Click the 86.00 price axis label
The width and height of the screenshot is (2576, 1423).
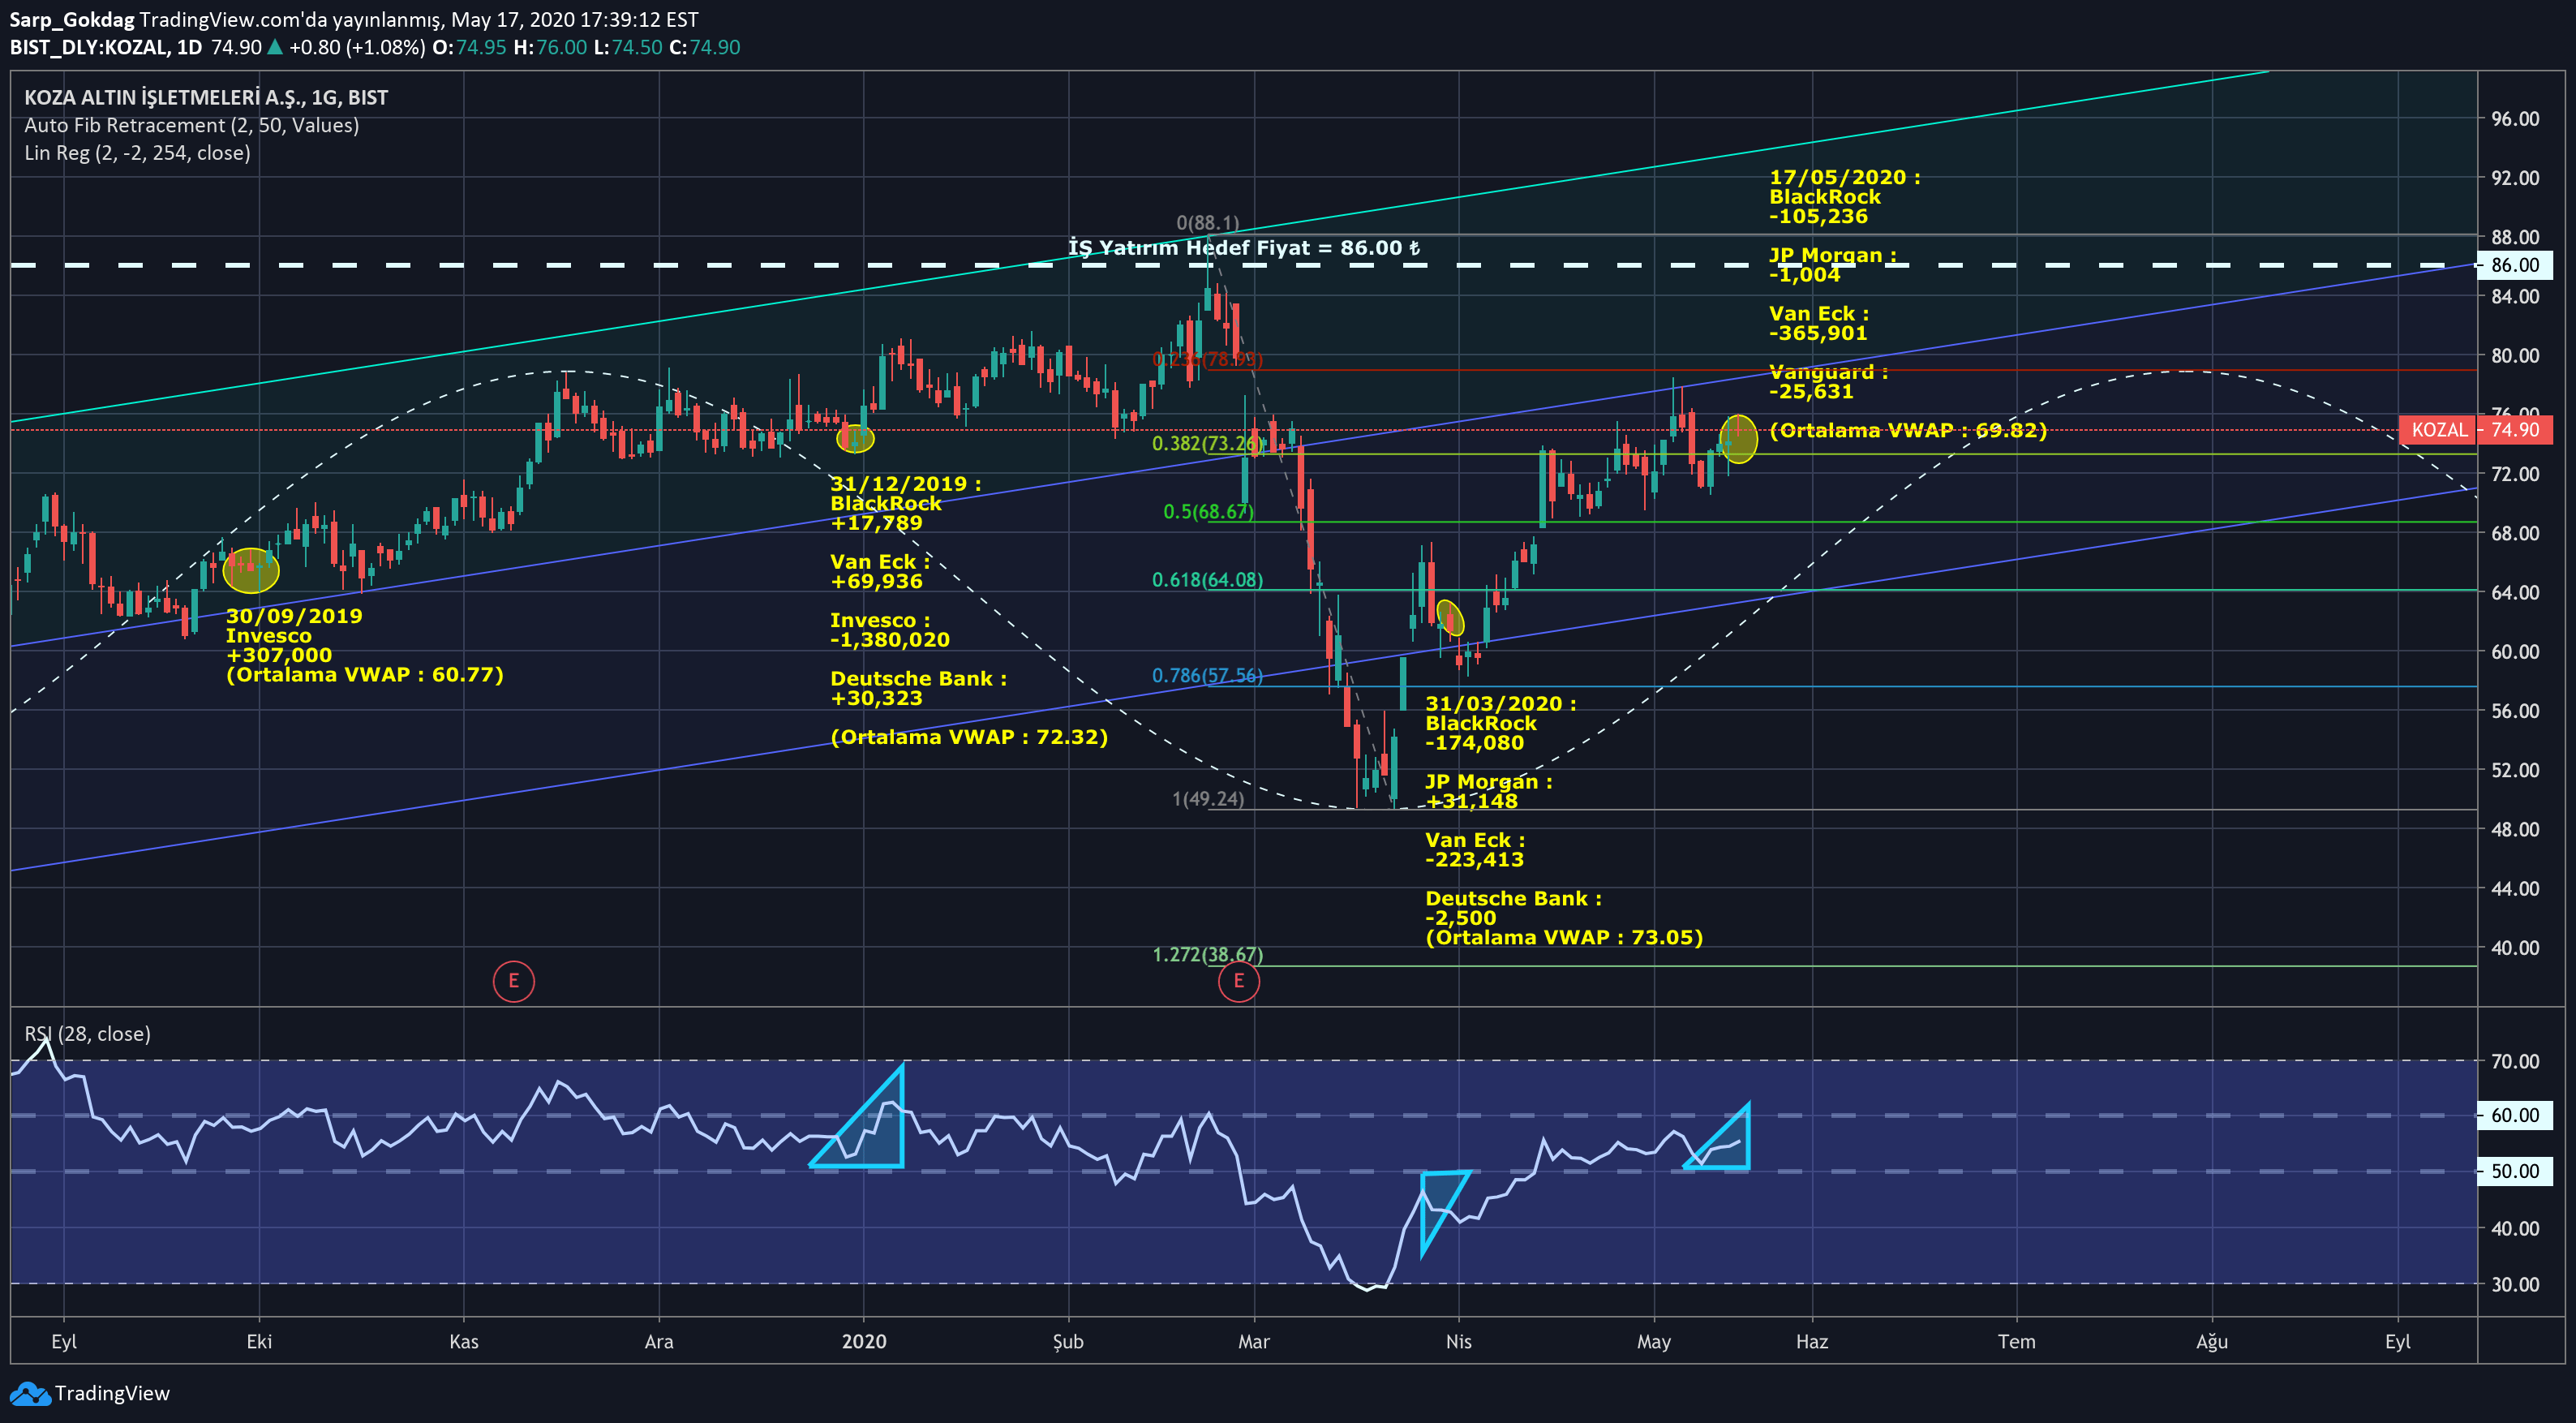2514,265
